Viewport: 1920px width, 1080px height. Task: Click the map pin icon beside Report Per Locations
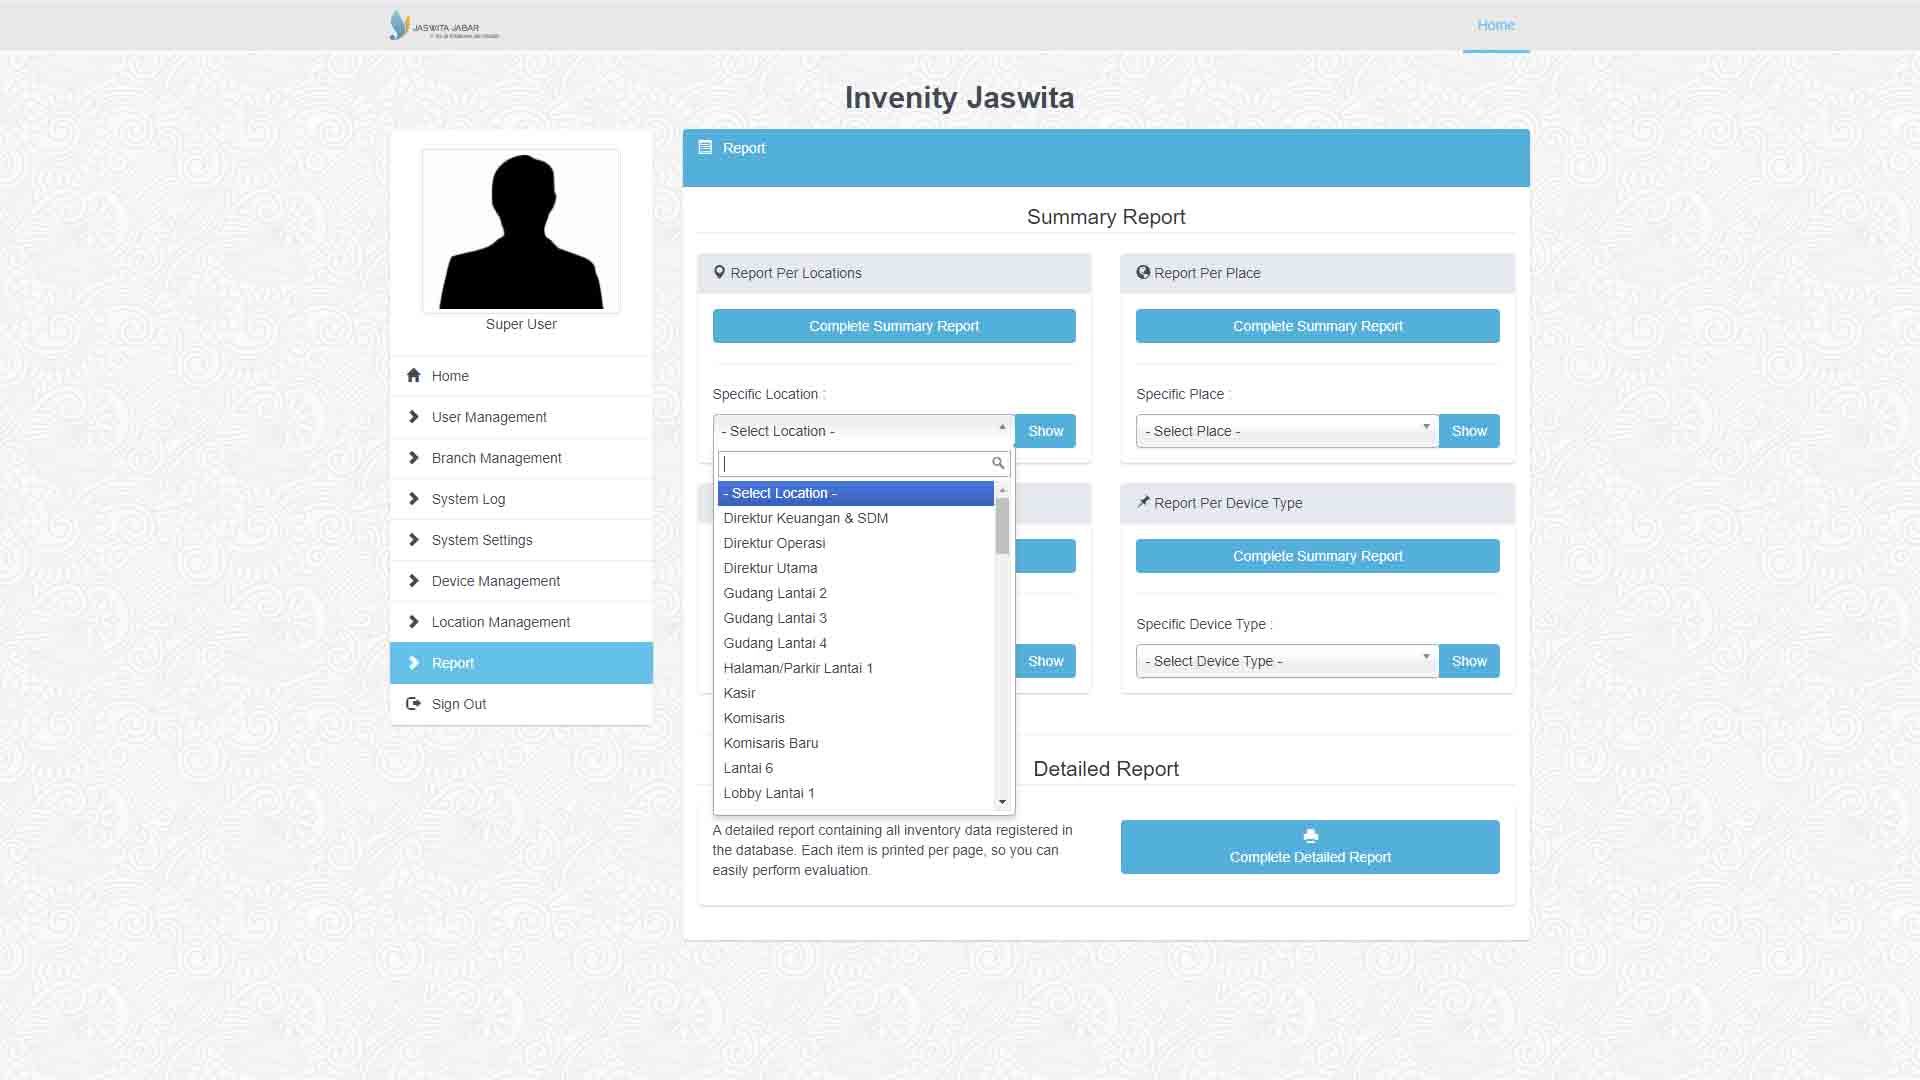[719, 273]
